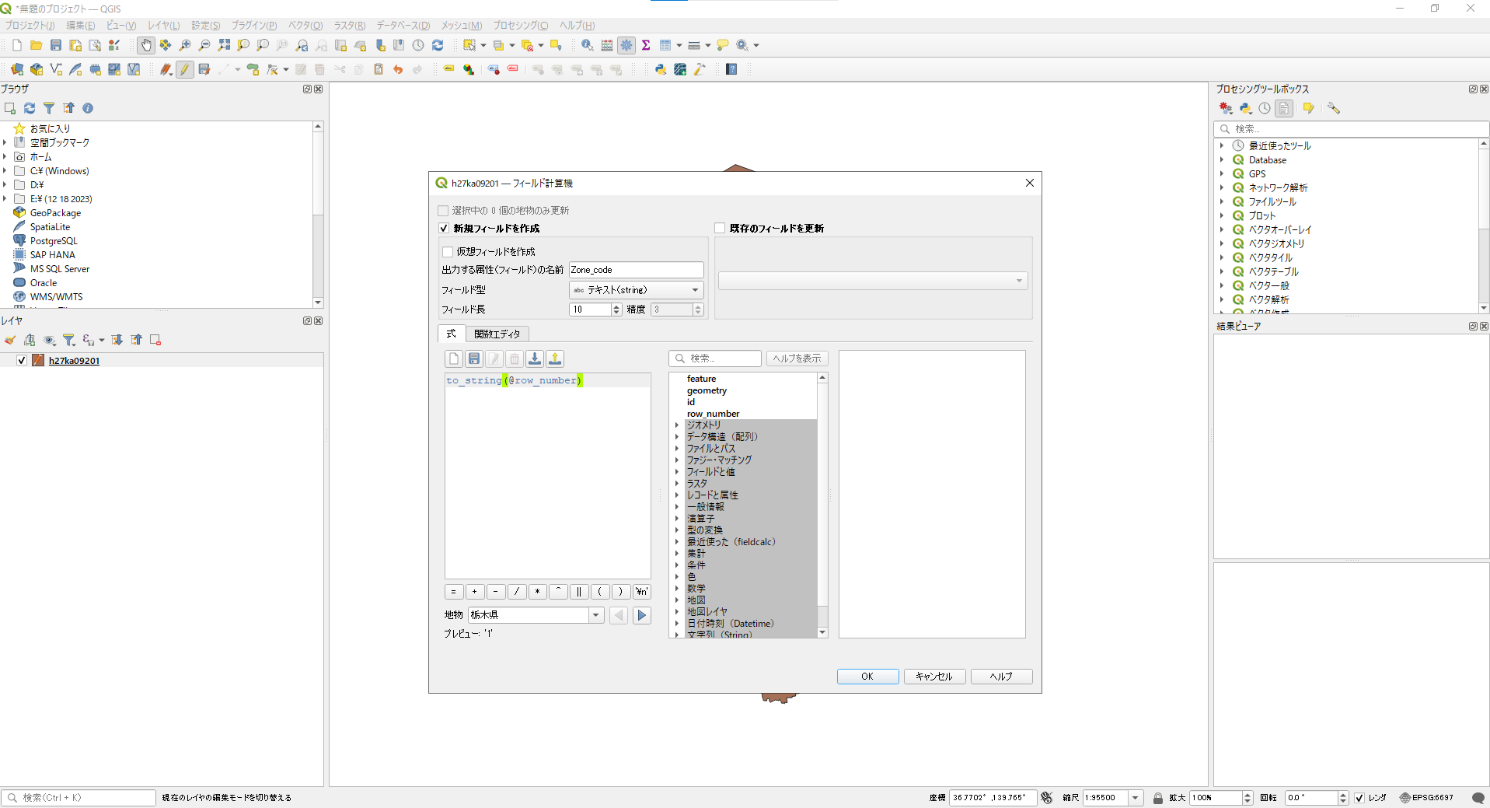Image resolution: width=1490 pixels, height=808 pixels.
Task: Open processing options wrench icon
Action: (x=1333, y=108)
